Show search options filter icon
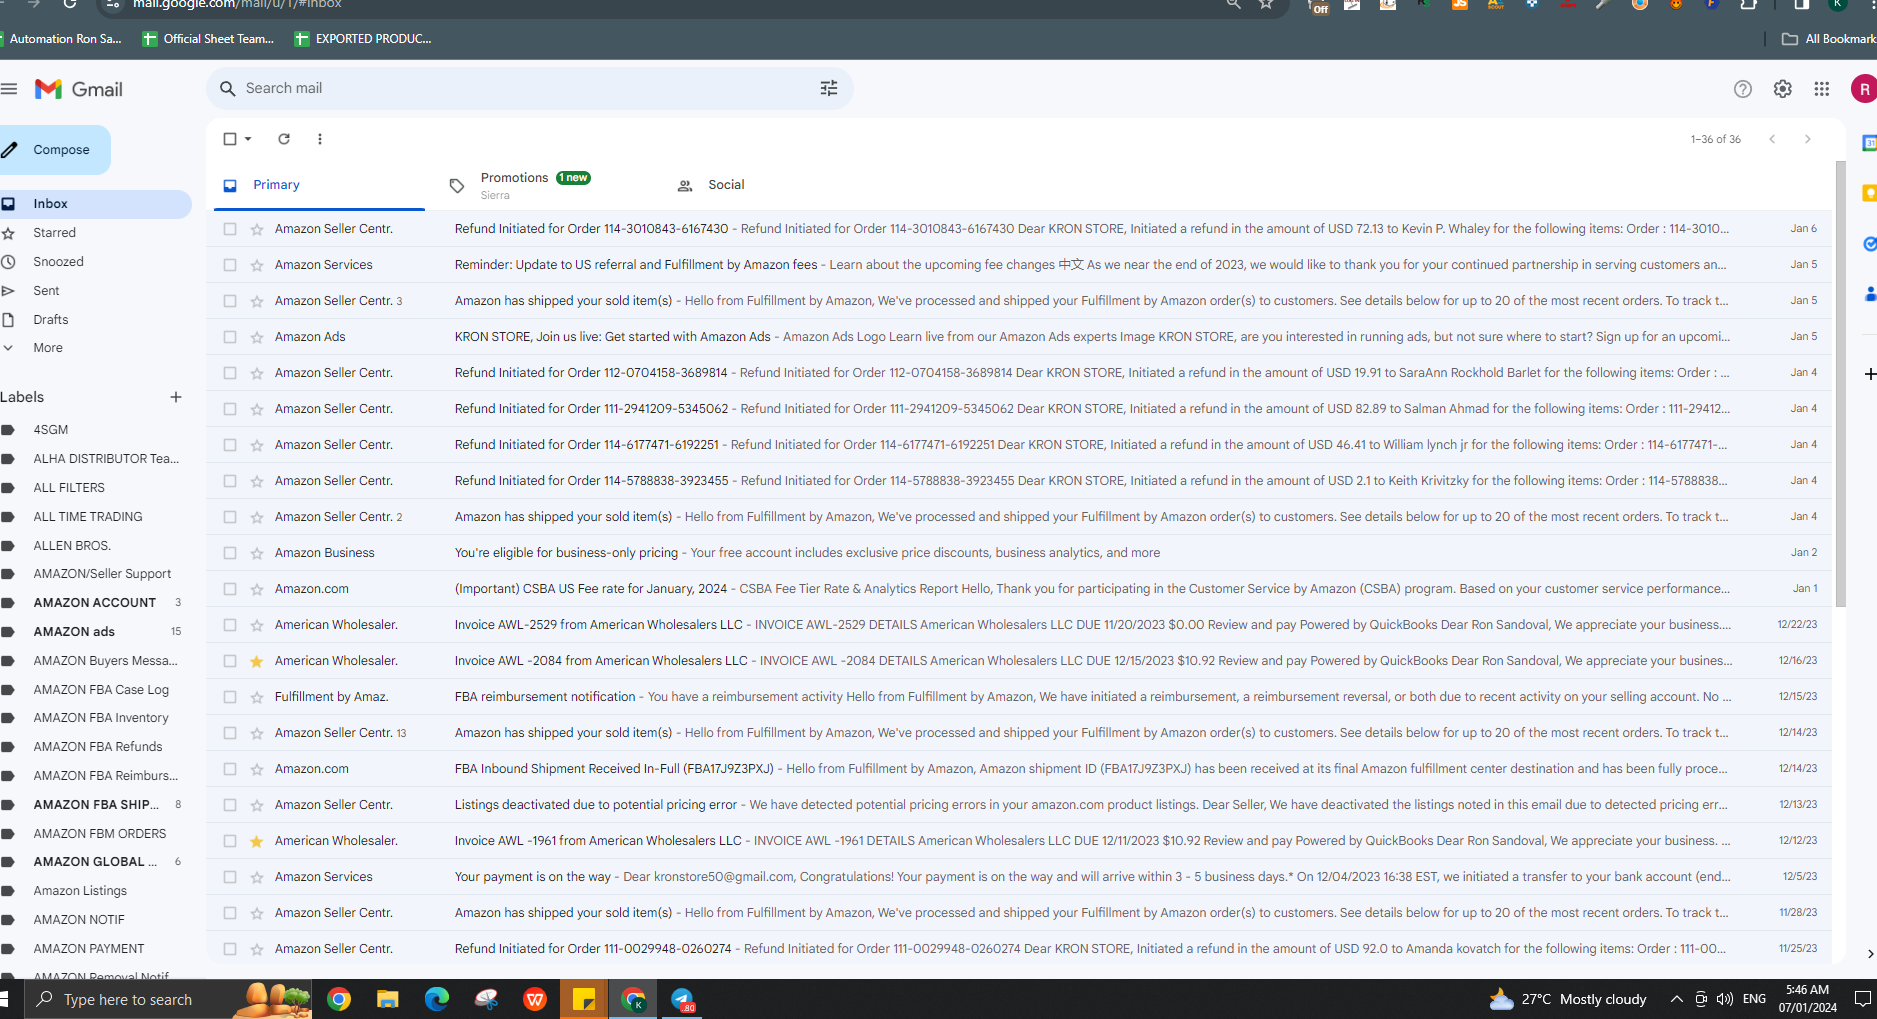 click(x=829, y=89)
